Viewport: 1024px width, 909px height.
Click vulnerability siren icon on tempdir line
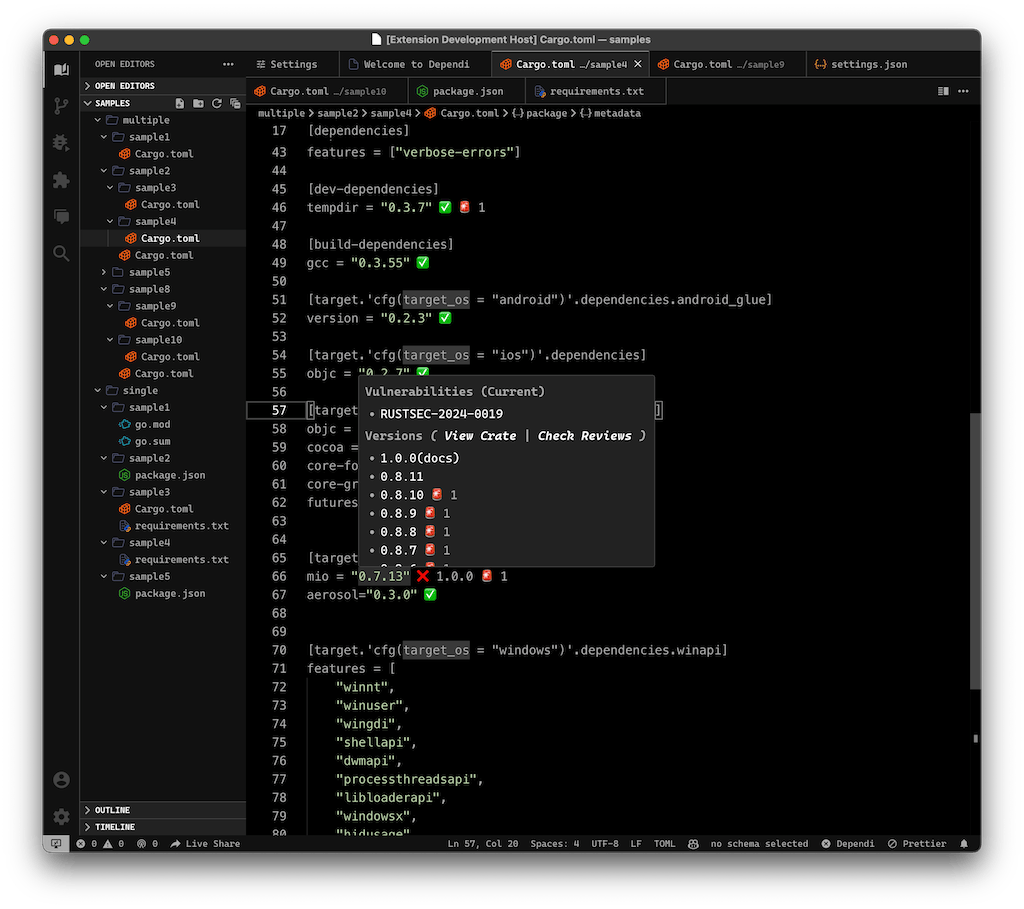pos(464,207)
